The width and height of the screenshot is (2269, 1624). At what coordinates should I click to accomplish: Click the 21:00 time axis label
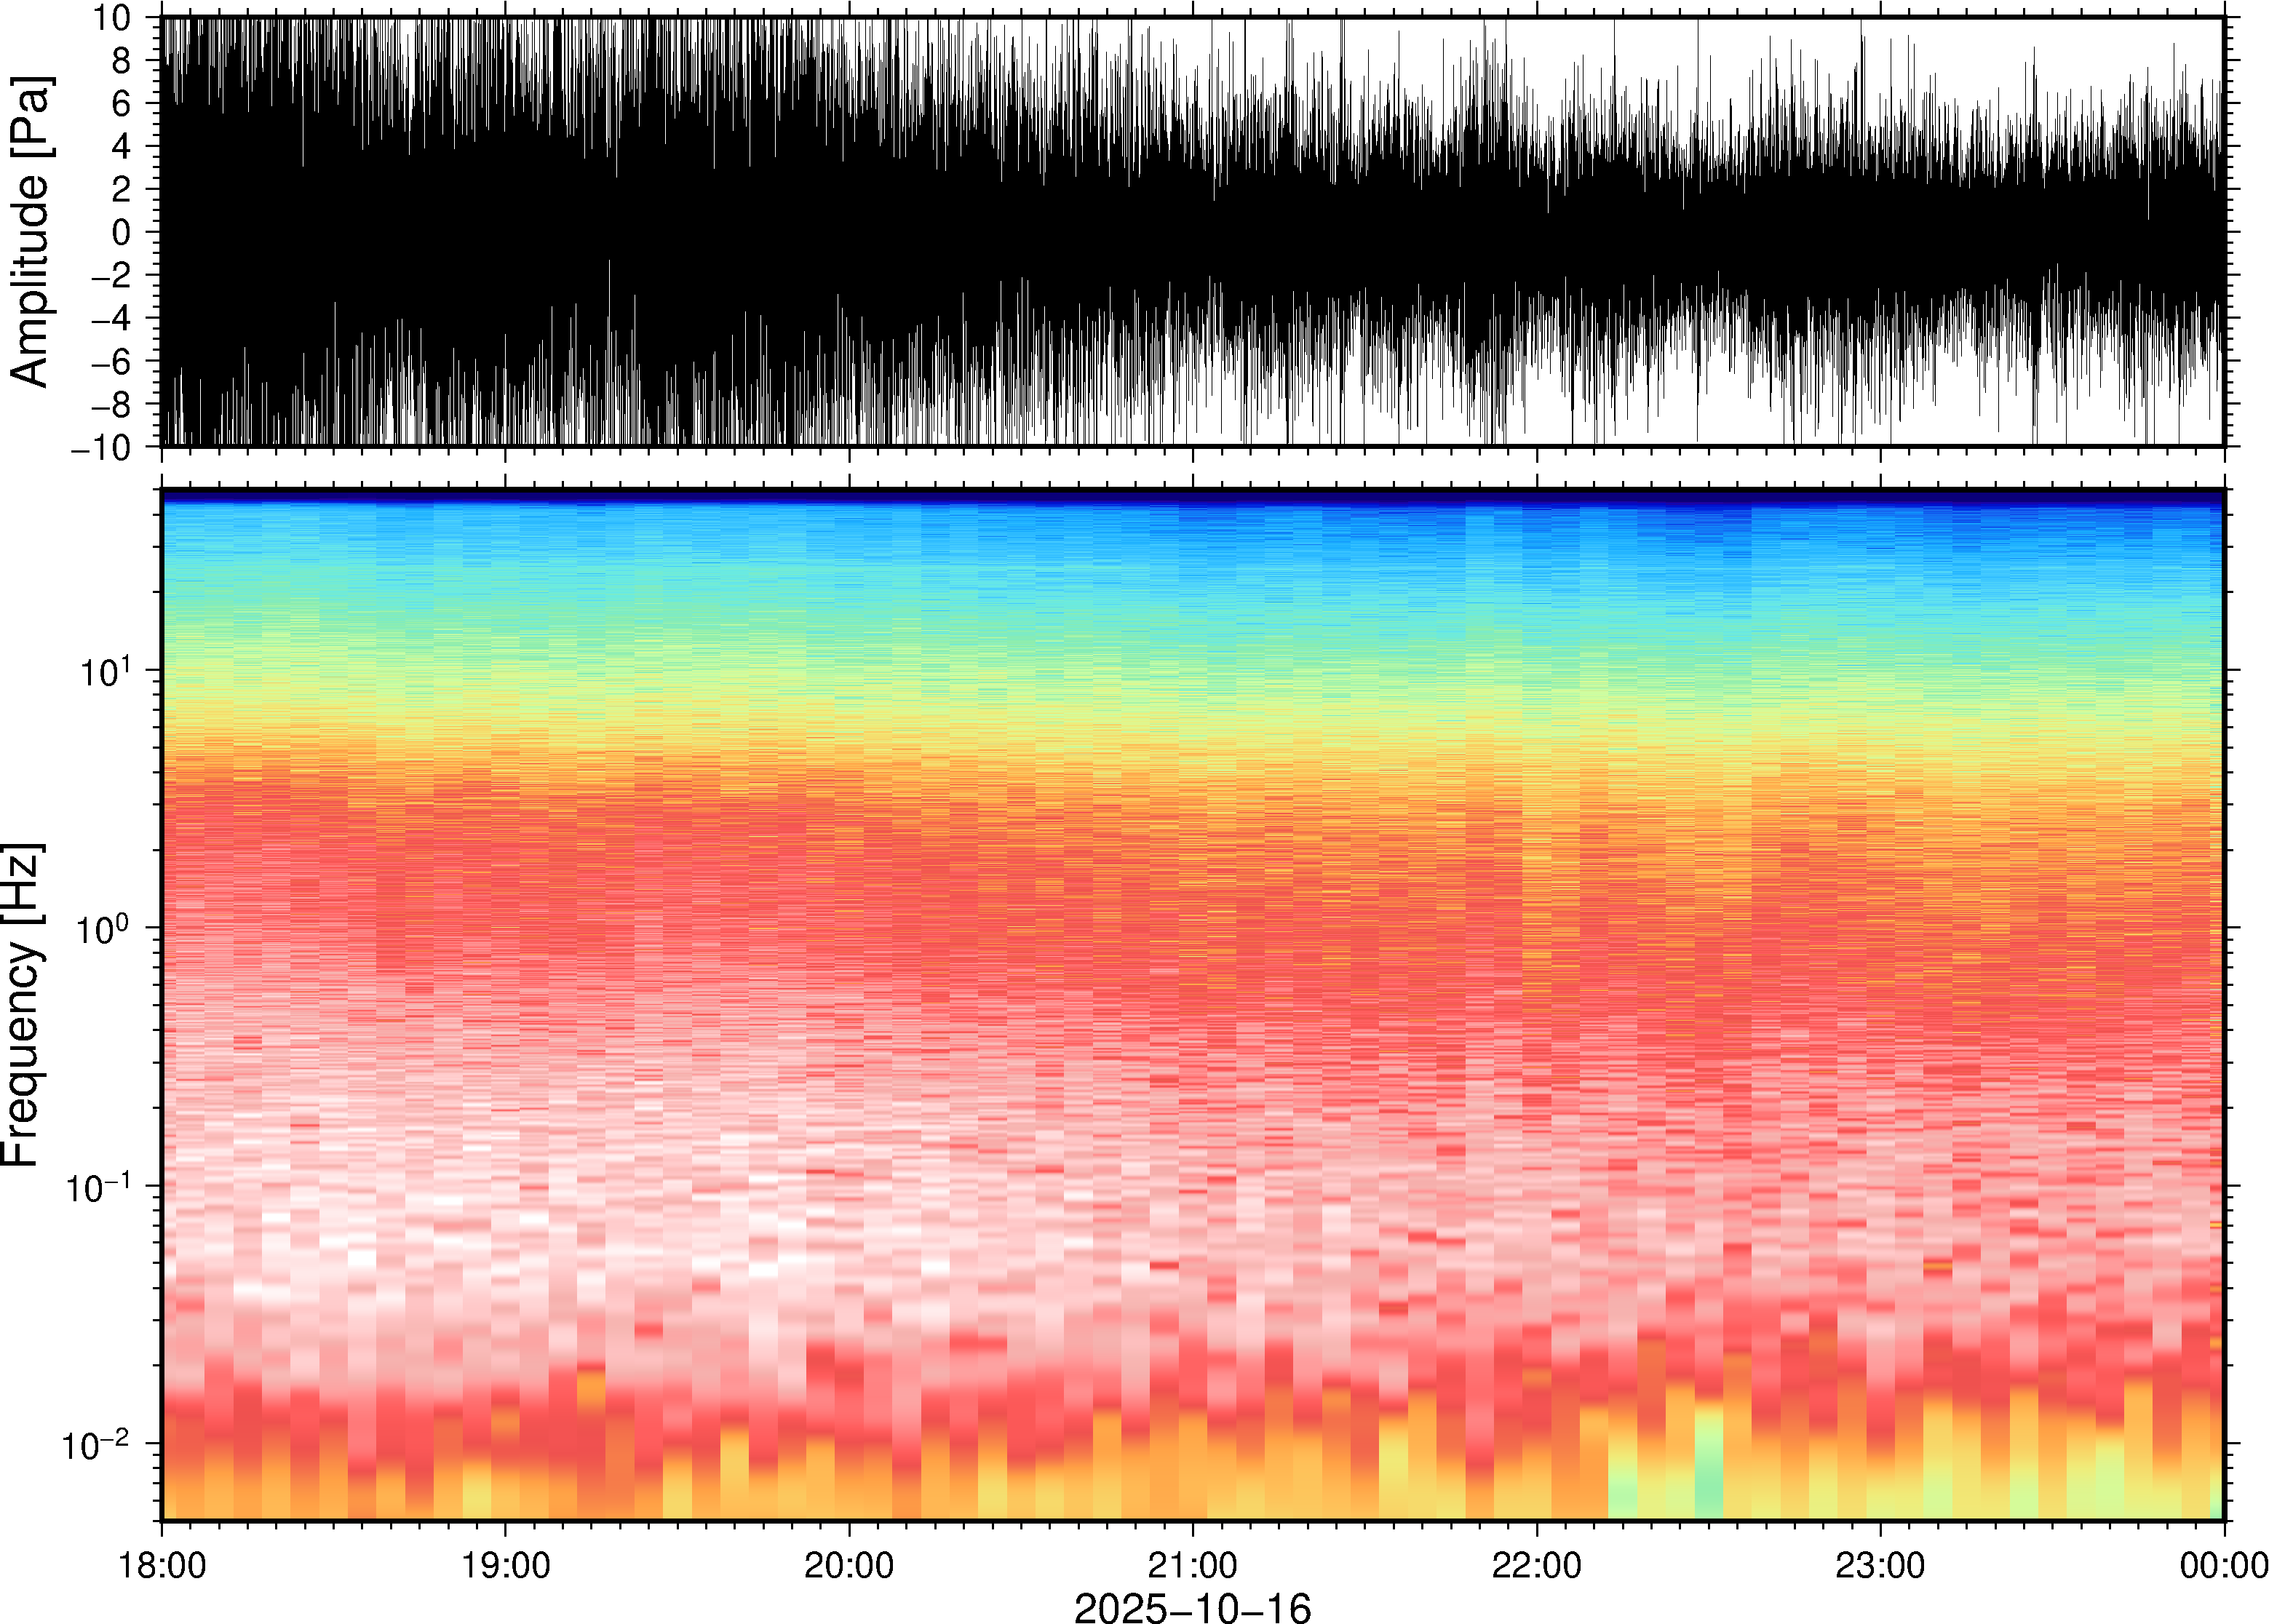pos(1192,1565)
